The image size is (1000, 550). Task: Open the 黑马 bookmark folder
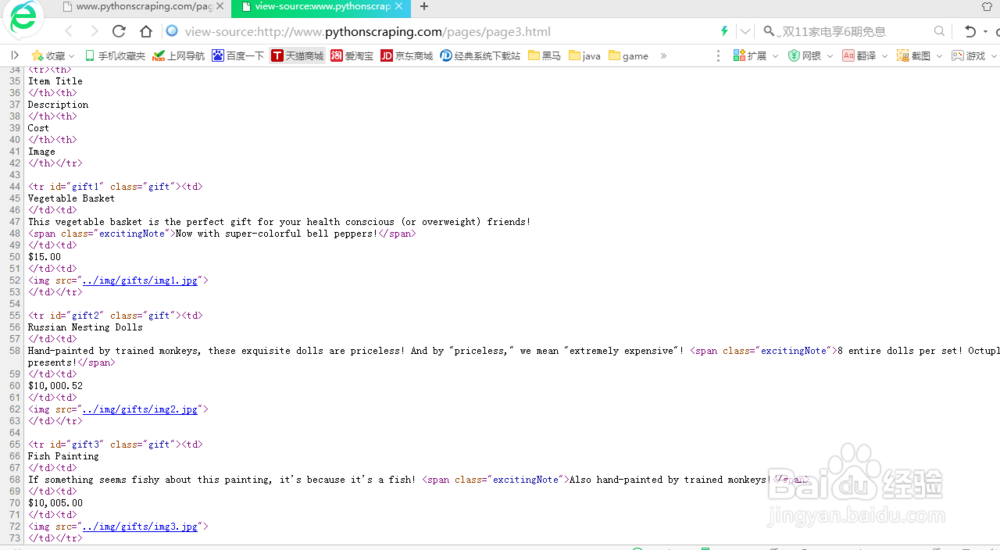point(545,56)
